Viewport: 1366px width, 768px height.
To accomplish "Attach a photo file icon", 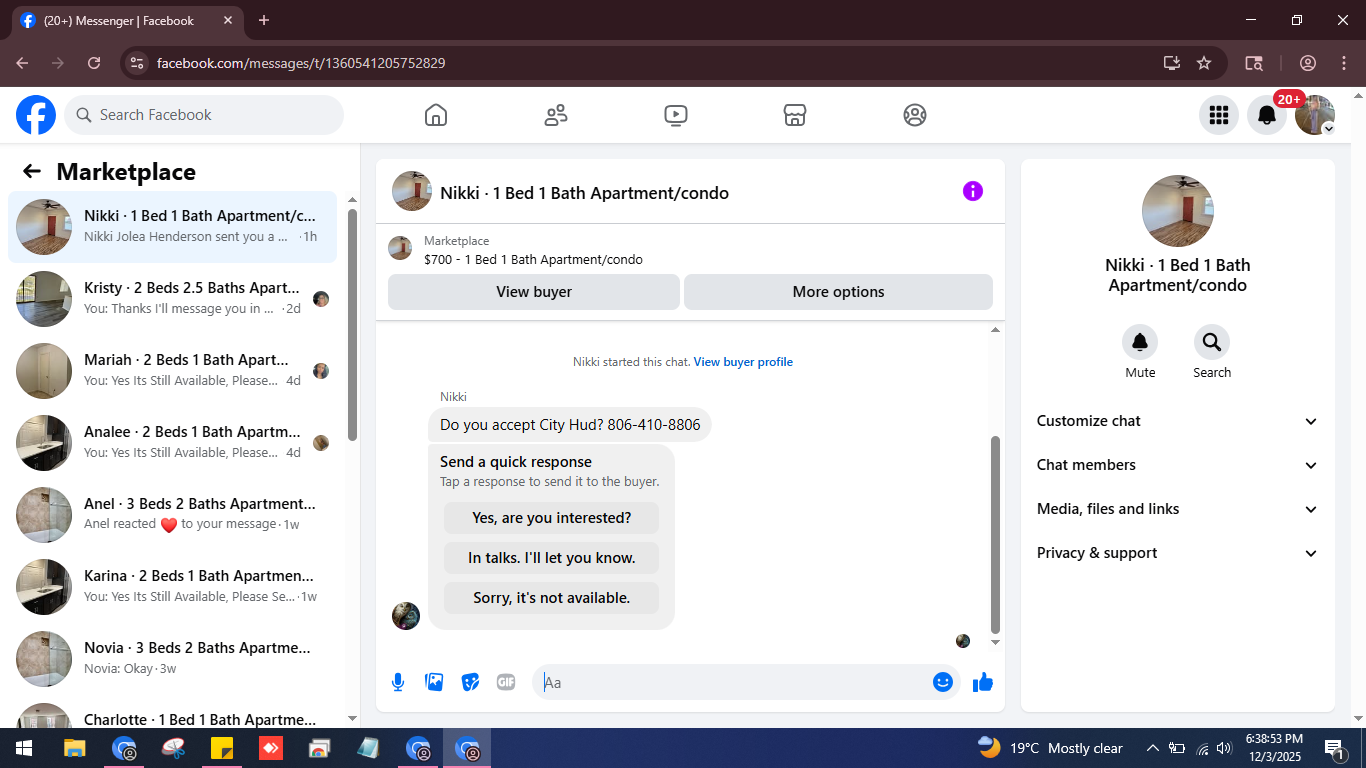I will pos(434,682).
